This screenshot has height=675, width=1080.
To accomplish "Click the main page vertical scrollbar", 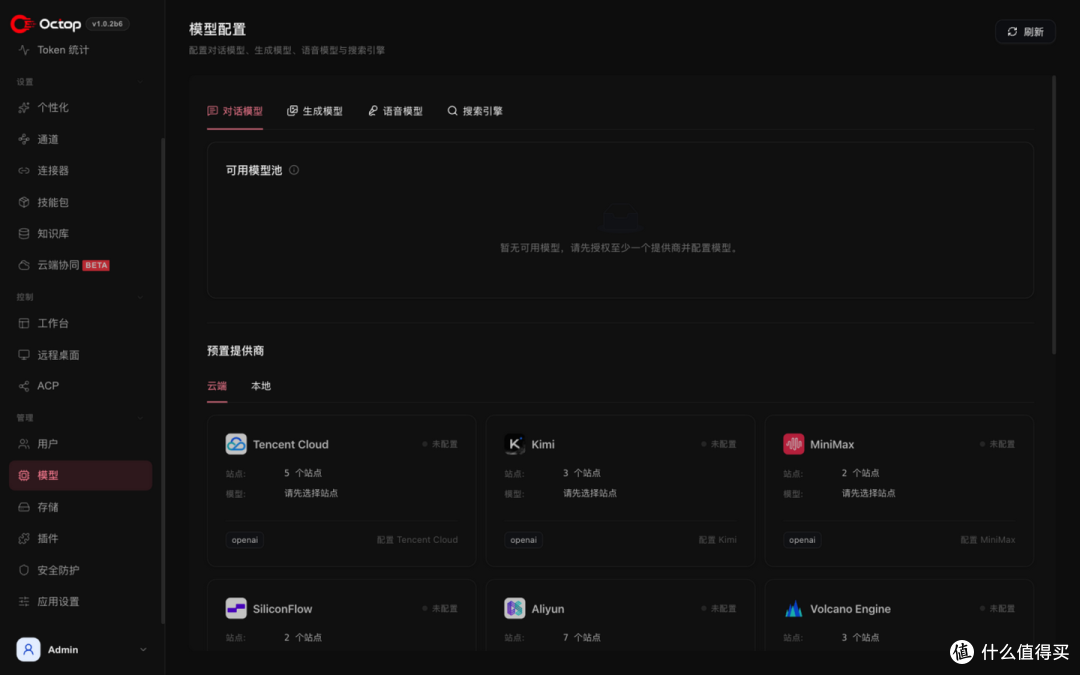I will click(1054, 215).
